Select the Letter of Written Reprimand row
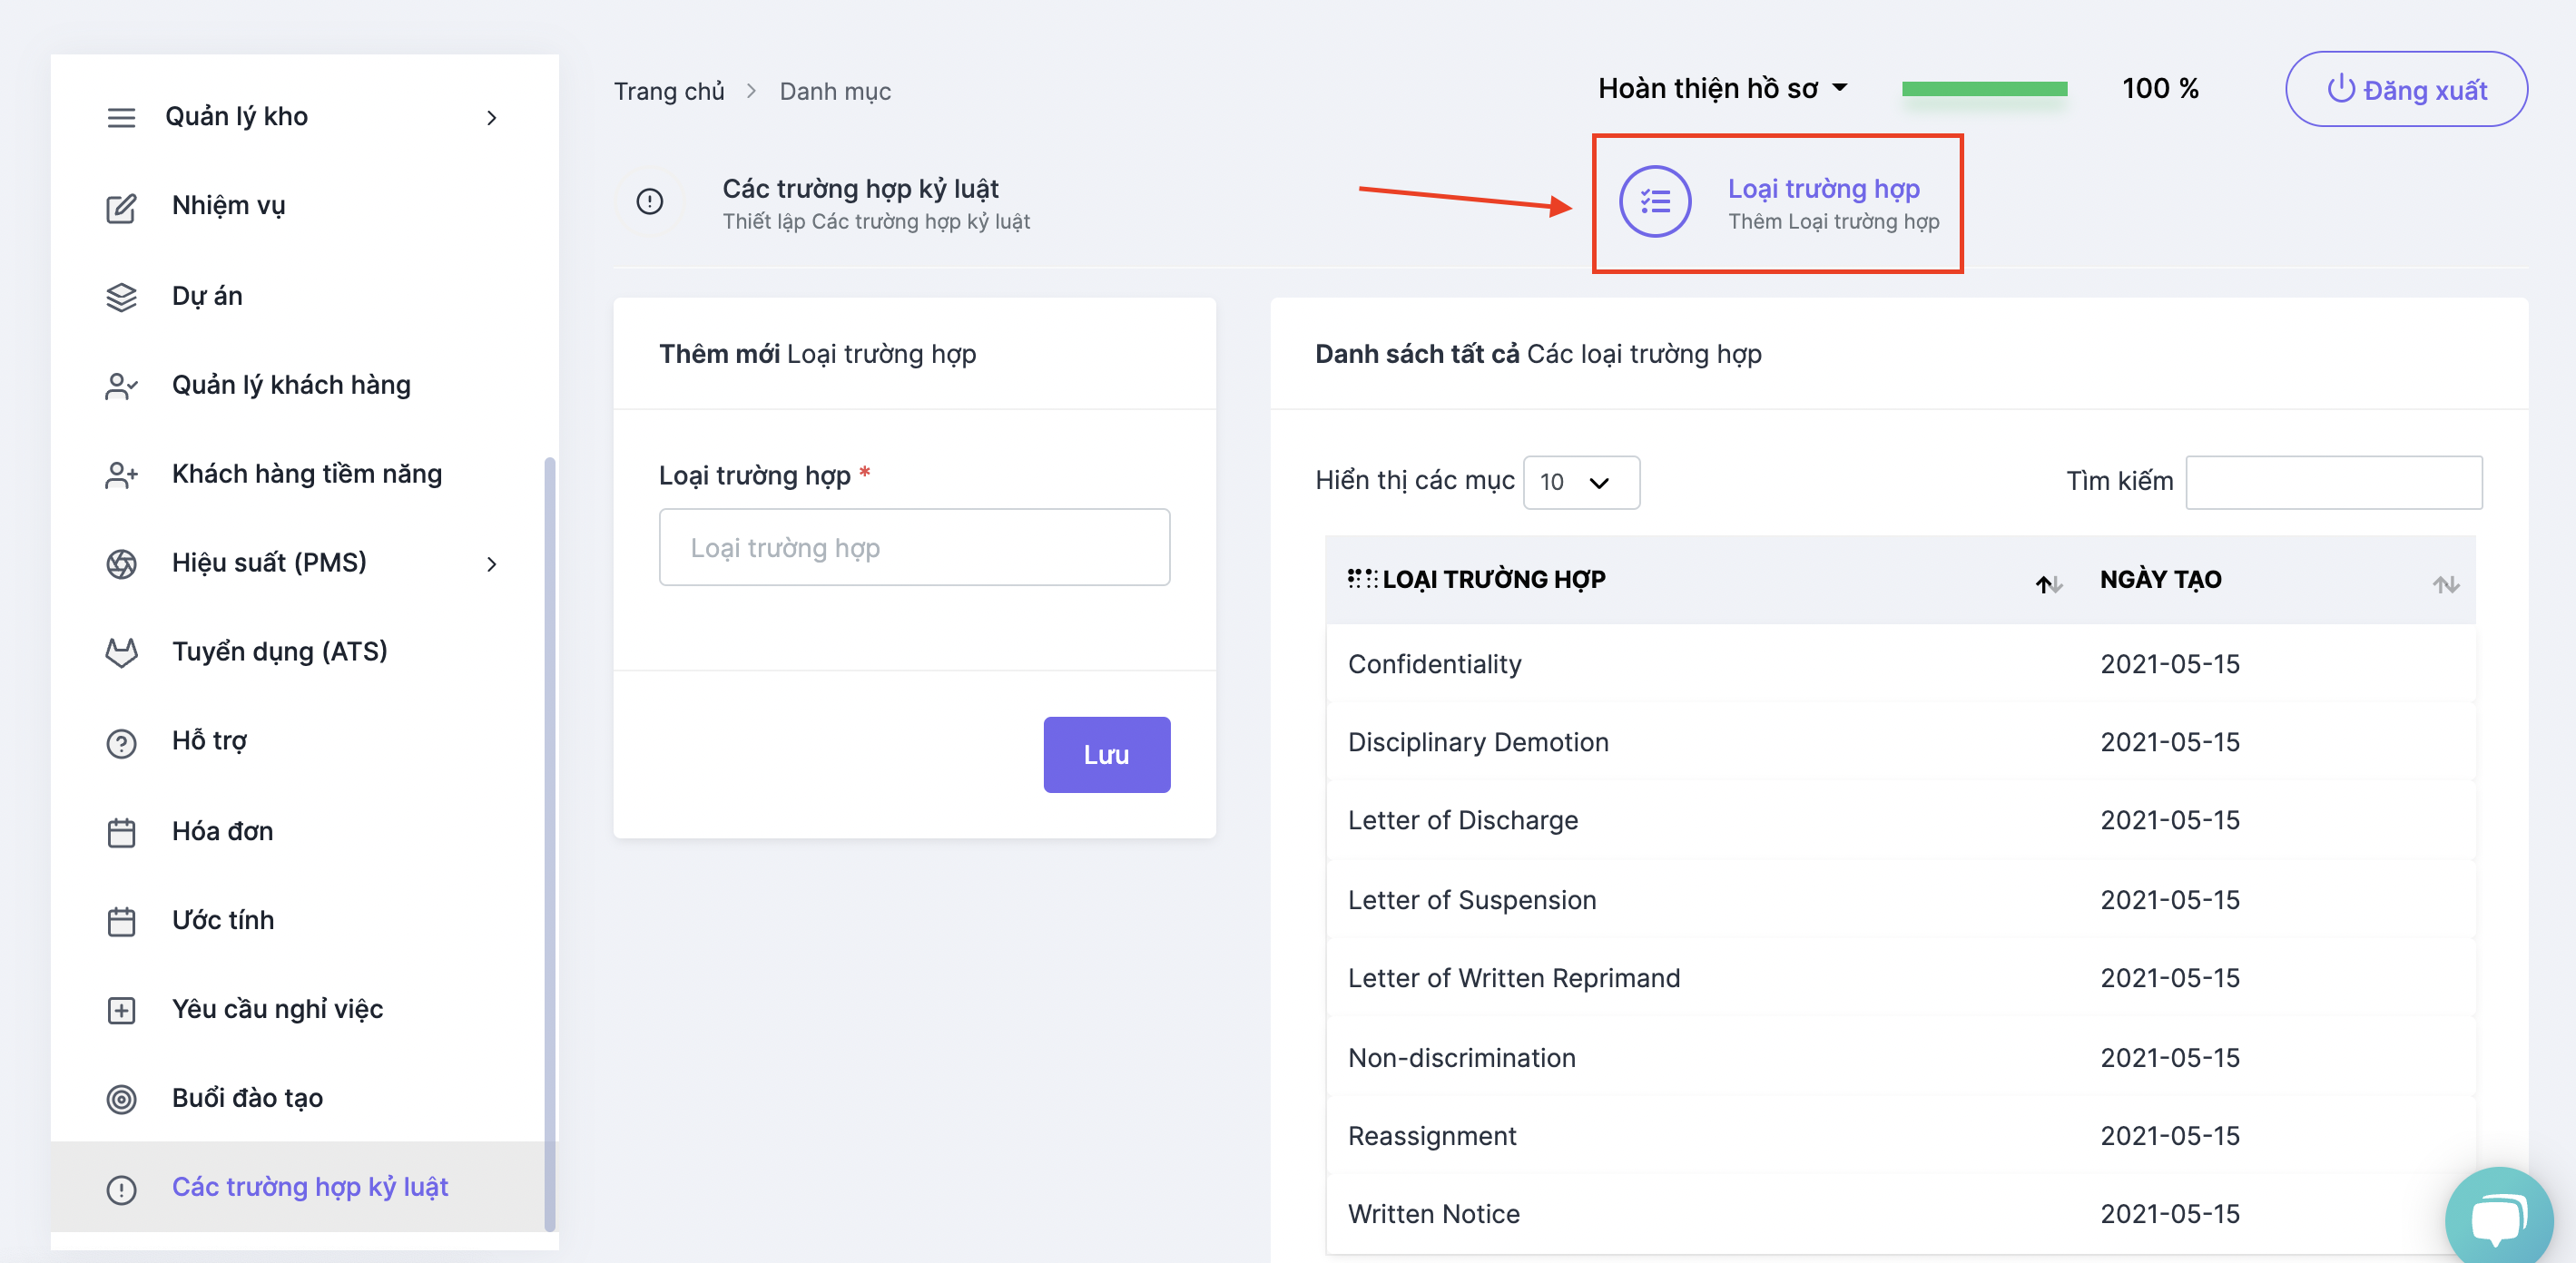Image resolution: width=2576 pixels, height=1263 pixels. 1900,978
